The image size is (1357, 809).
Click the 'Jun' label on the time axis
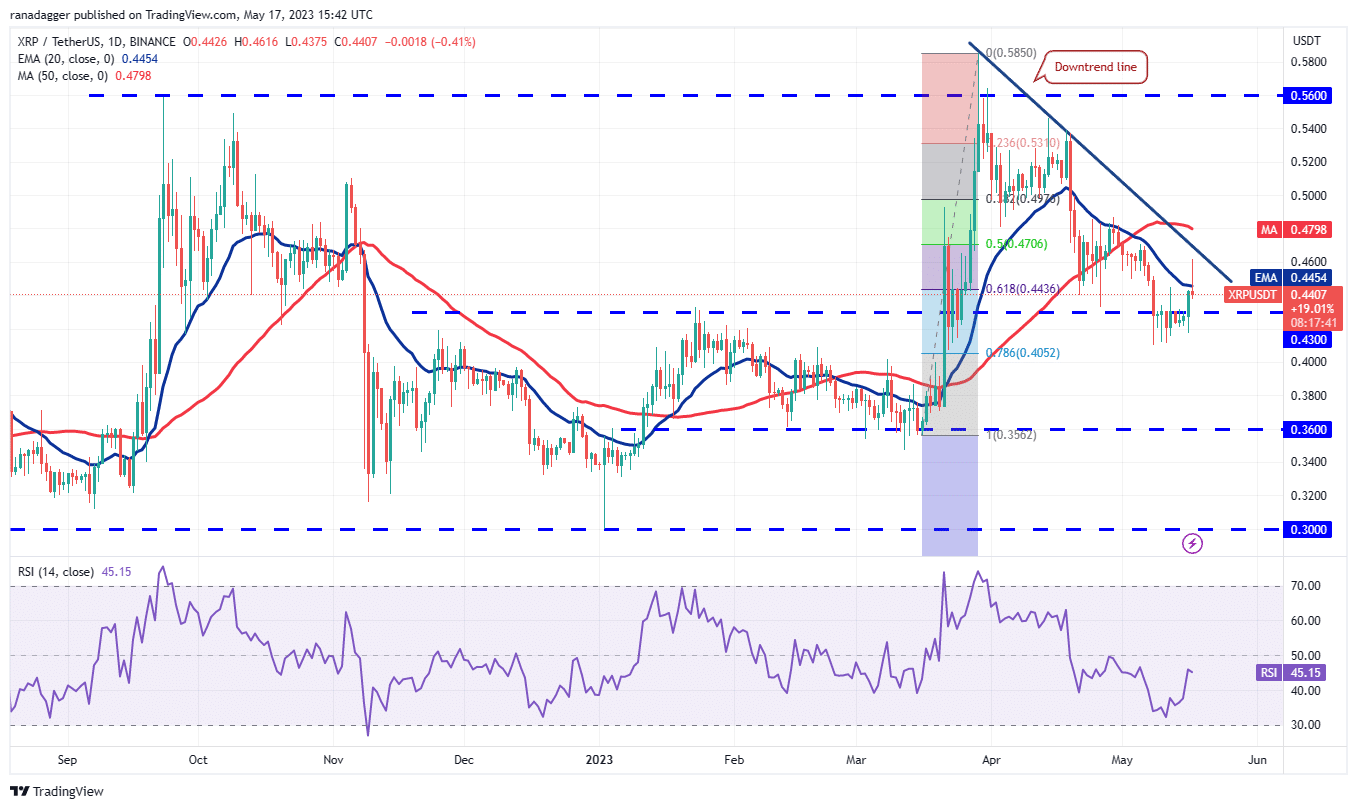(x=1259, y=760)
